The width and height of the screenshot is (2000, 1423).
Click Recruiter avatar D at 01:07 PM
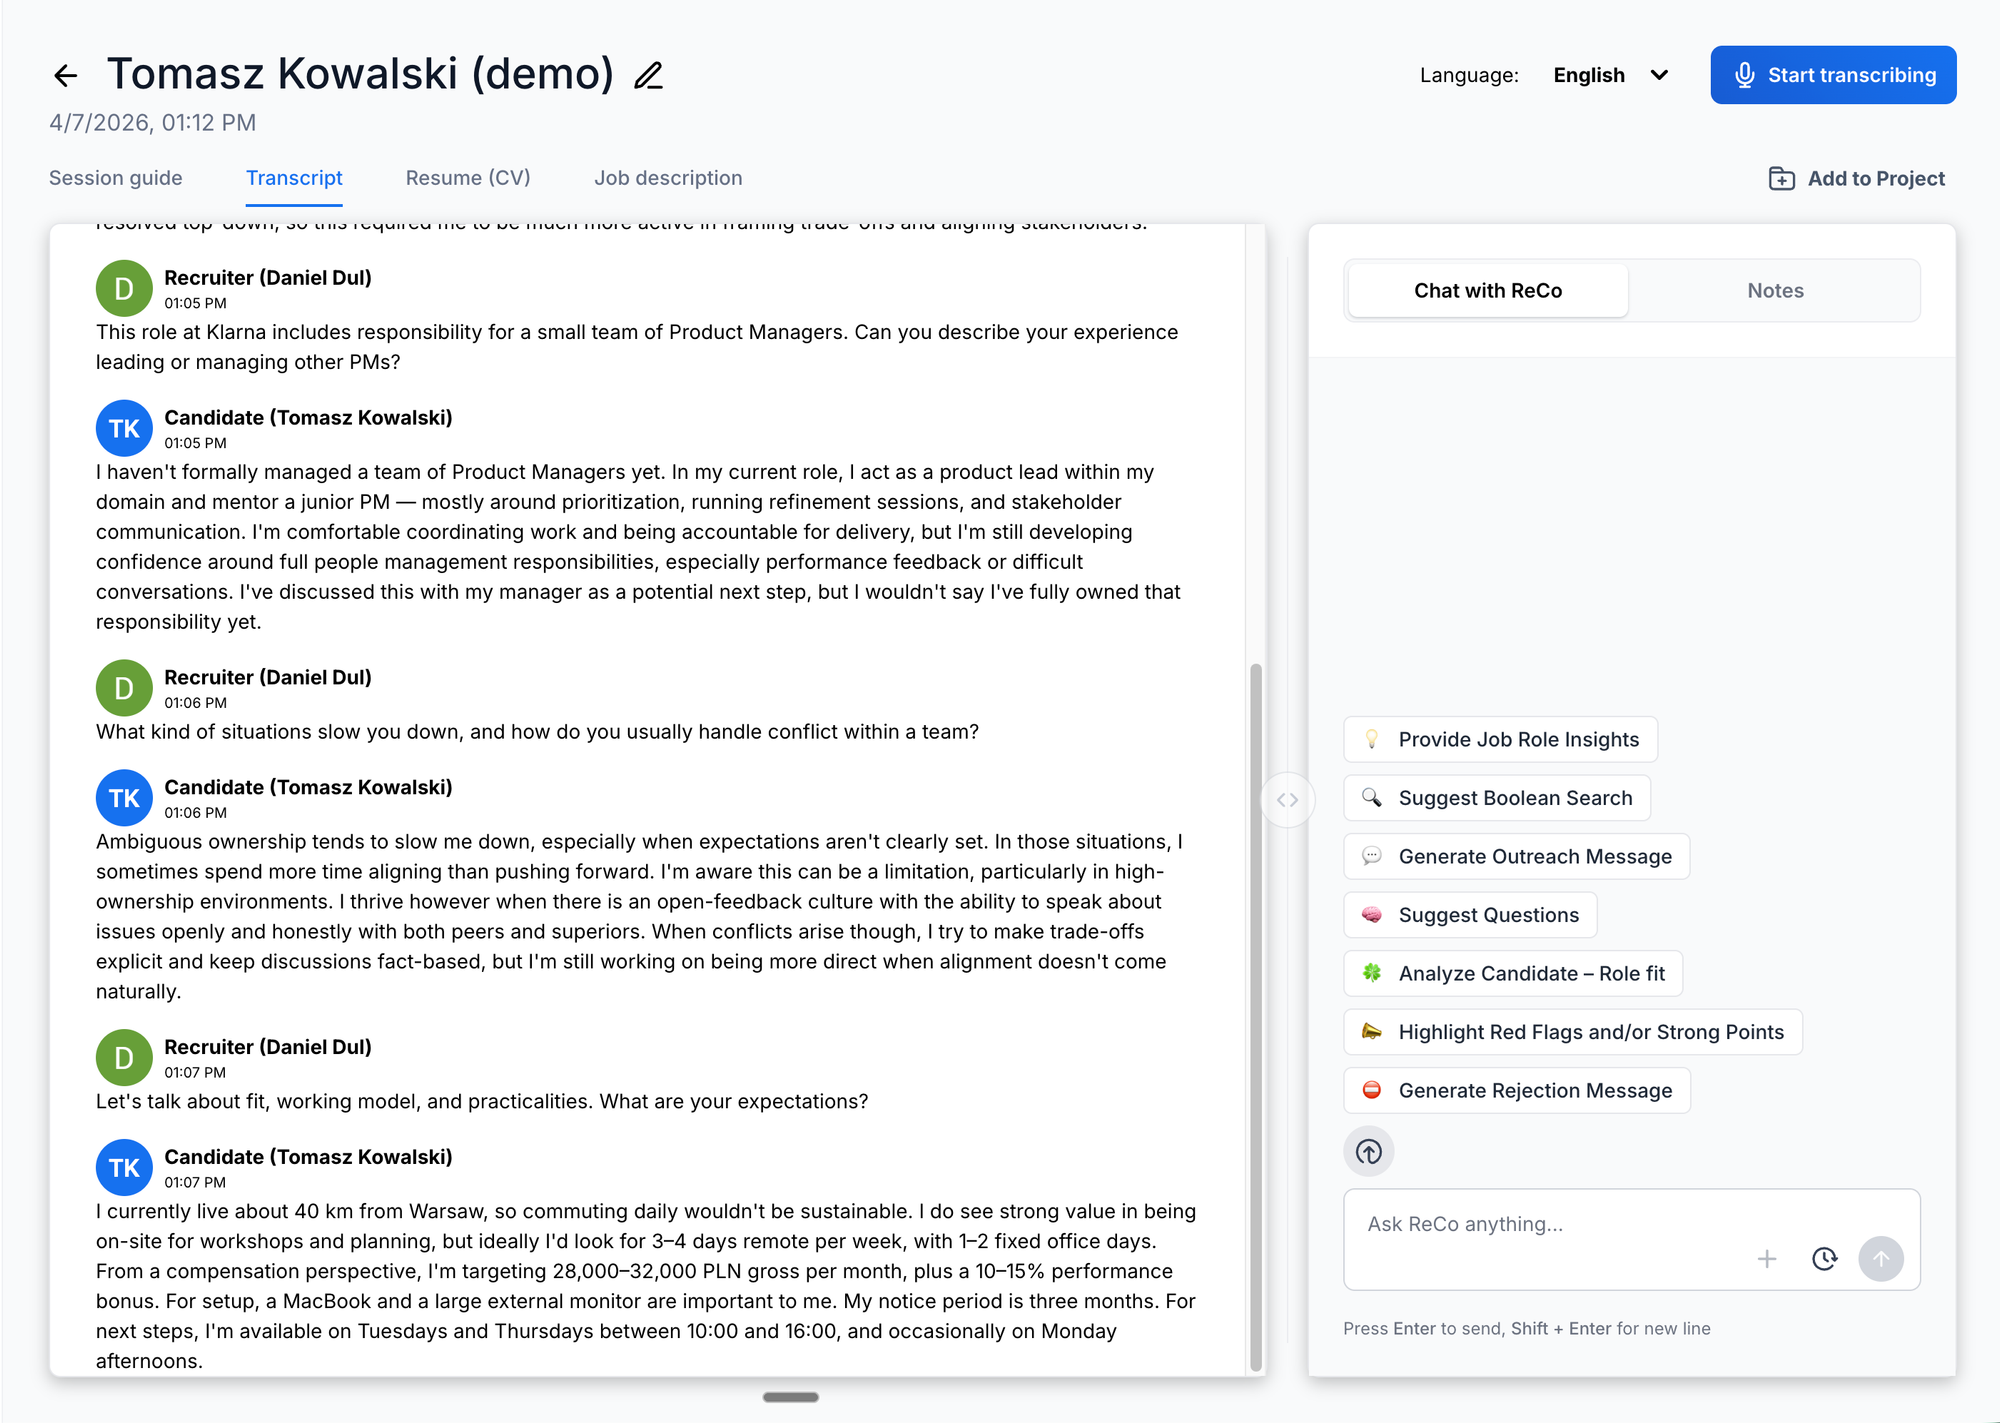point(124,1058)
